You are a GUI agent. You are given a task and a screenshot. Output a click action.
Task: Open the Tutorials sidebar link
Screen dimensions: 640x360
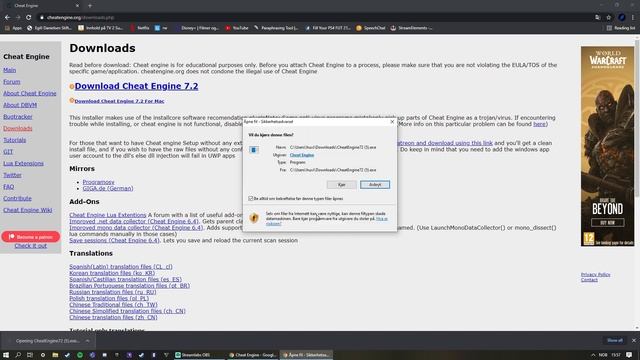(x=14, y=140)
